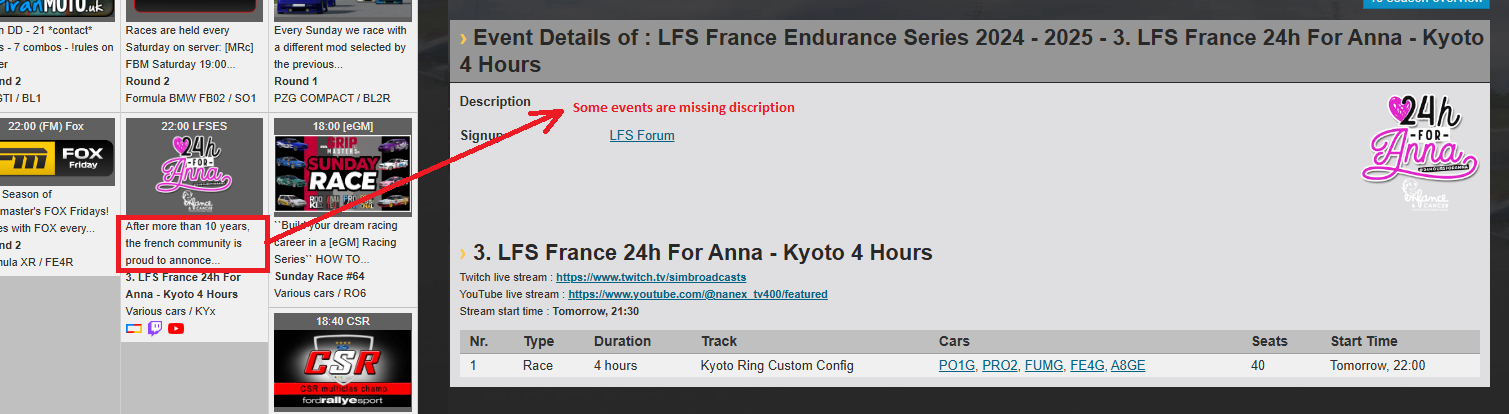Select the PRO2 car link

click(1000, 366)
